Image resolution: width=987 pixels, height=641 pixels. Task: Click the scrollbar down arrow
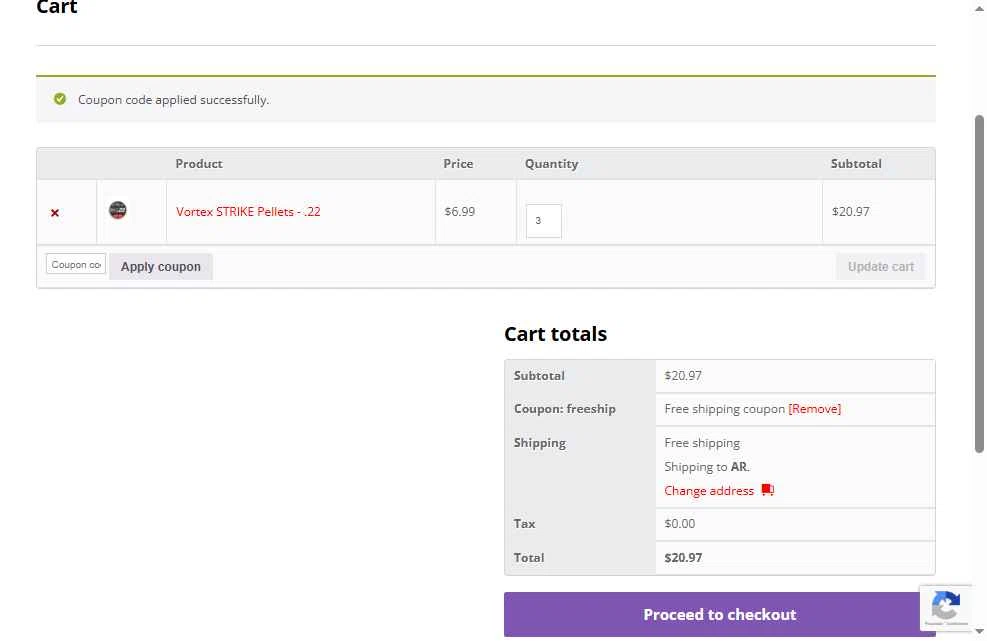(x=979, y=631)
